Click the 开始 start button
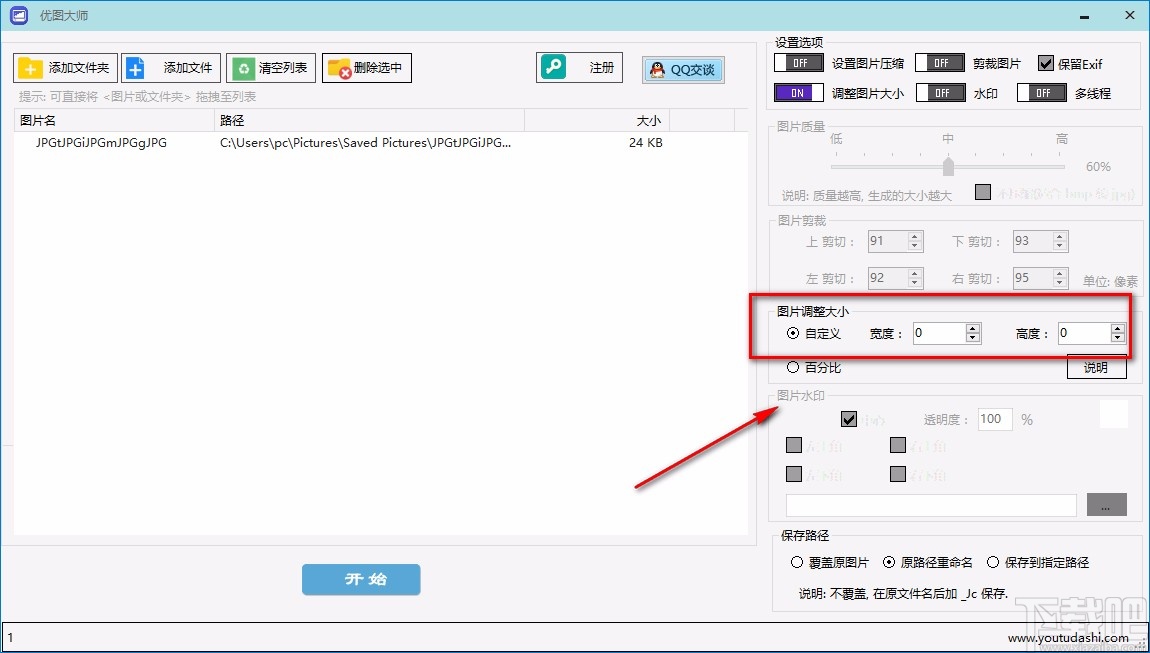Viewport: 1150px width, 653px height. 361,580
